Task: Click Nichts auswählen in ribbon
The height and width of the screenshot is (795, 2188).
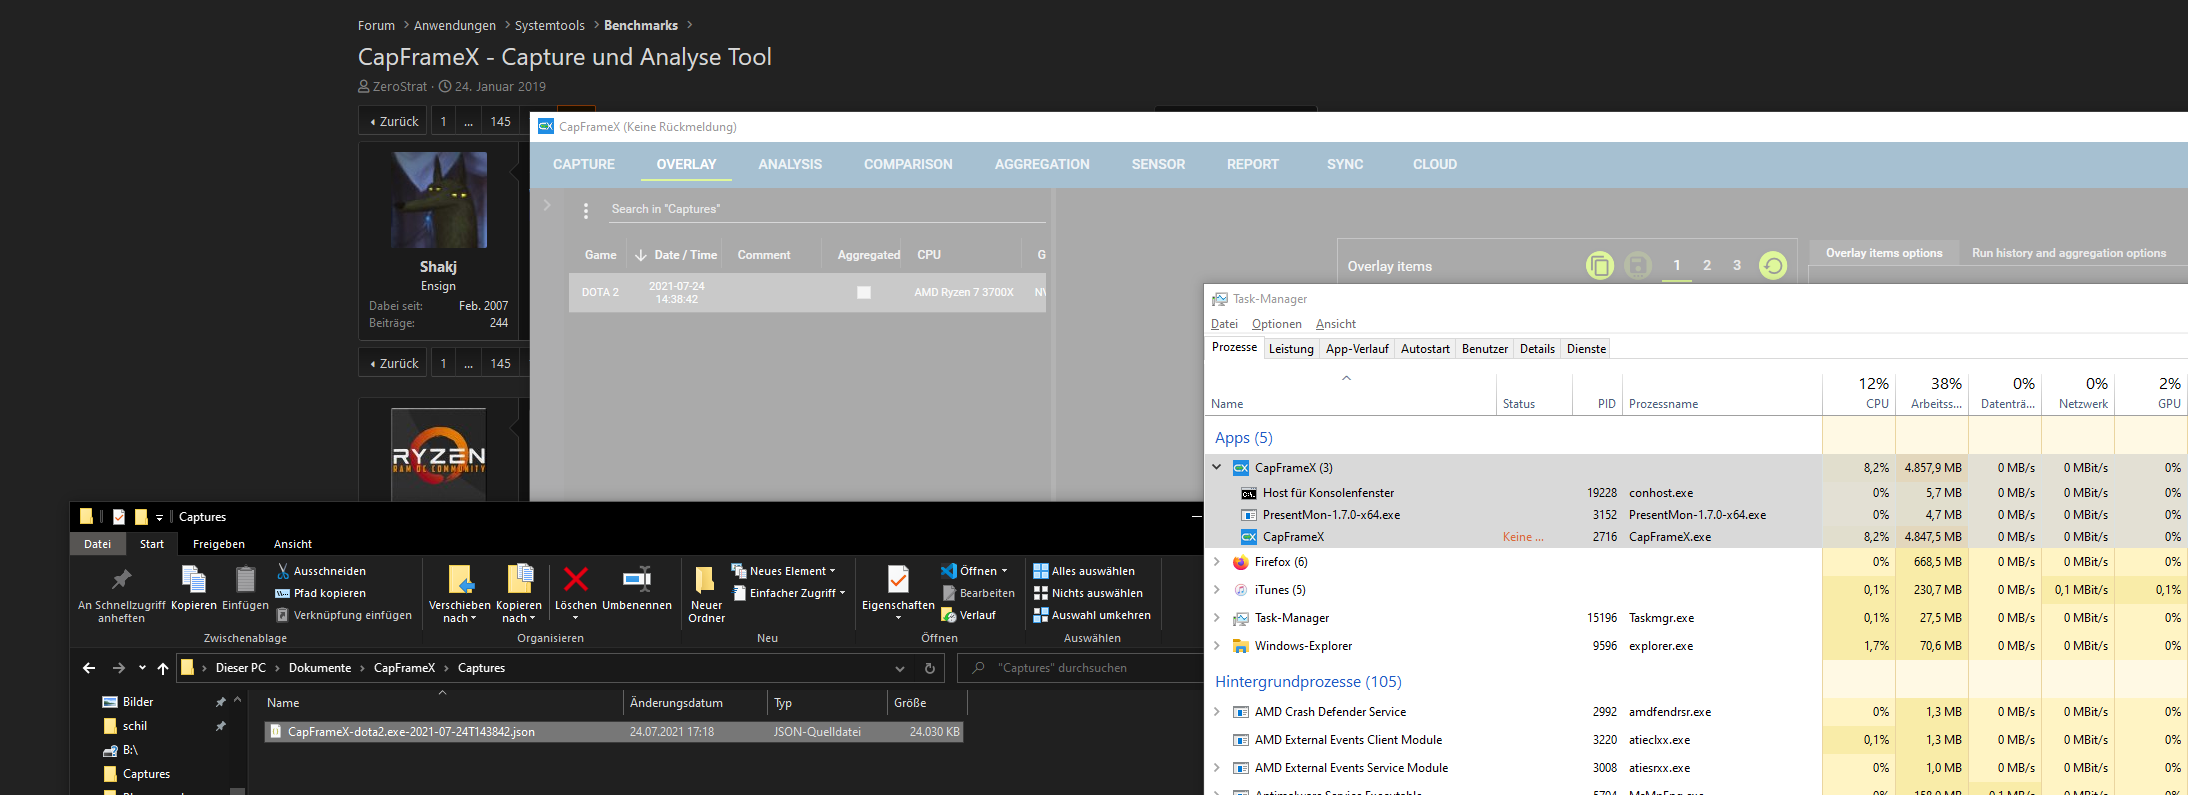Action: [1088, 593]
